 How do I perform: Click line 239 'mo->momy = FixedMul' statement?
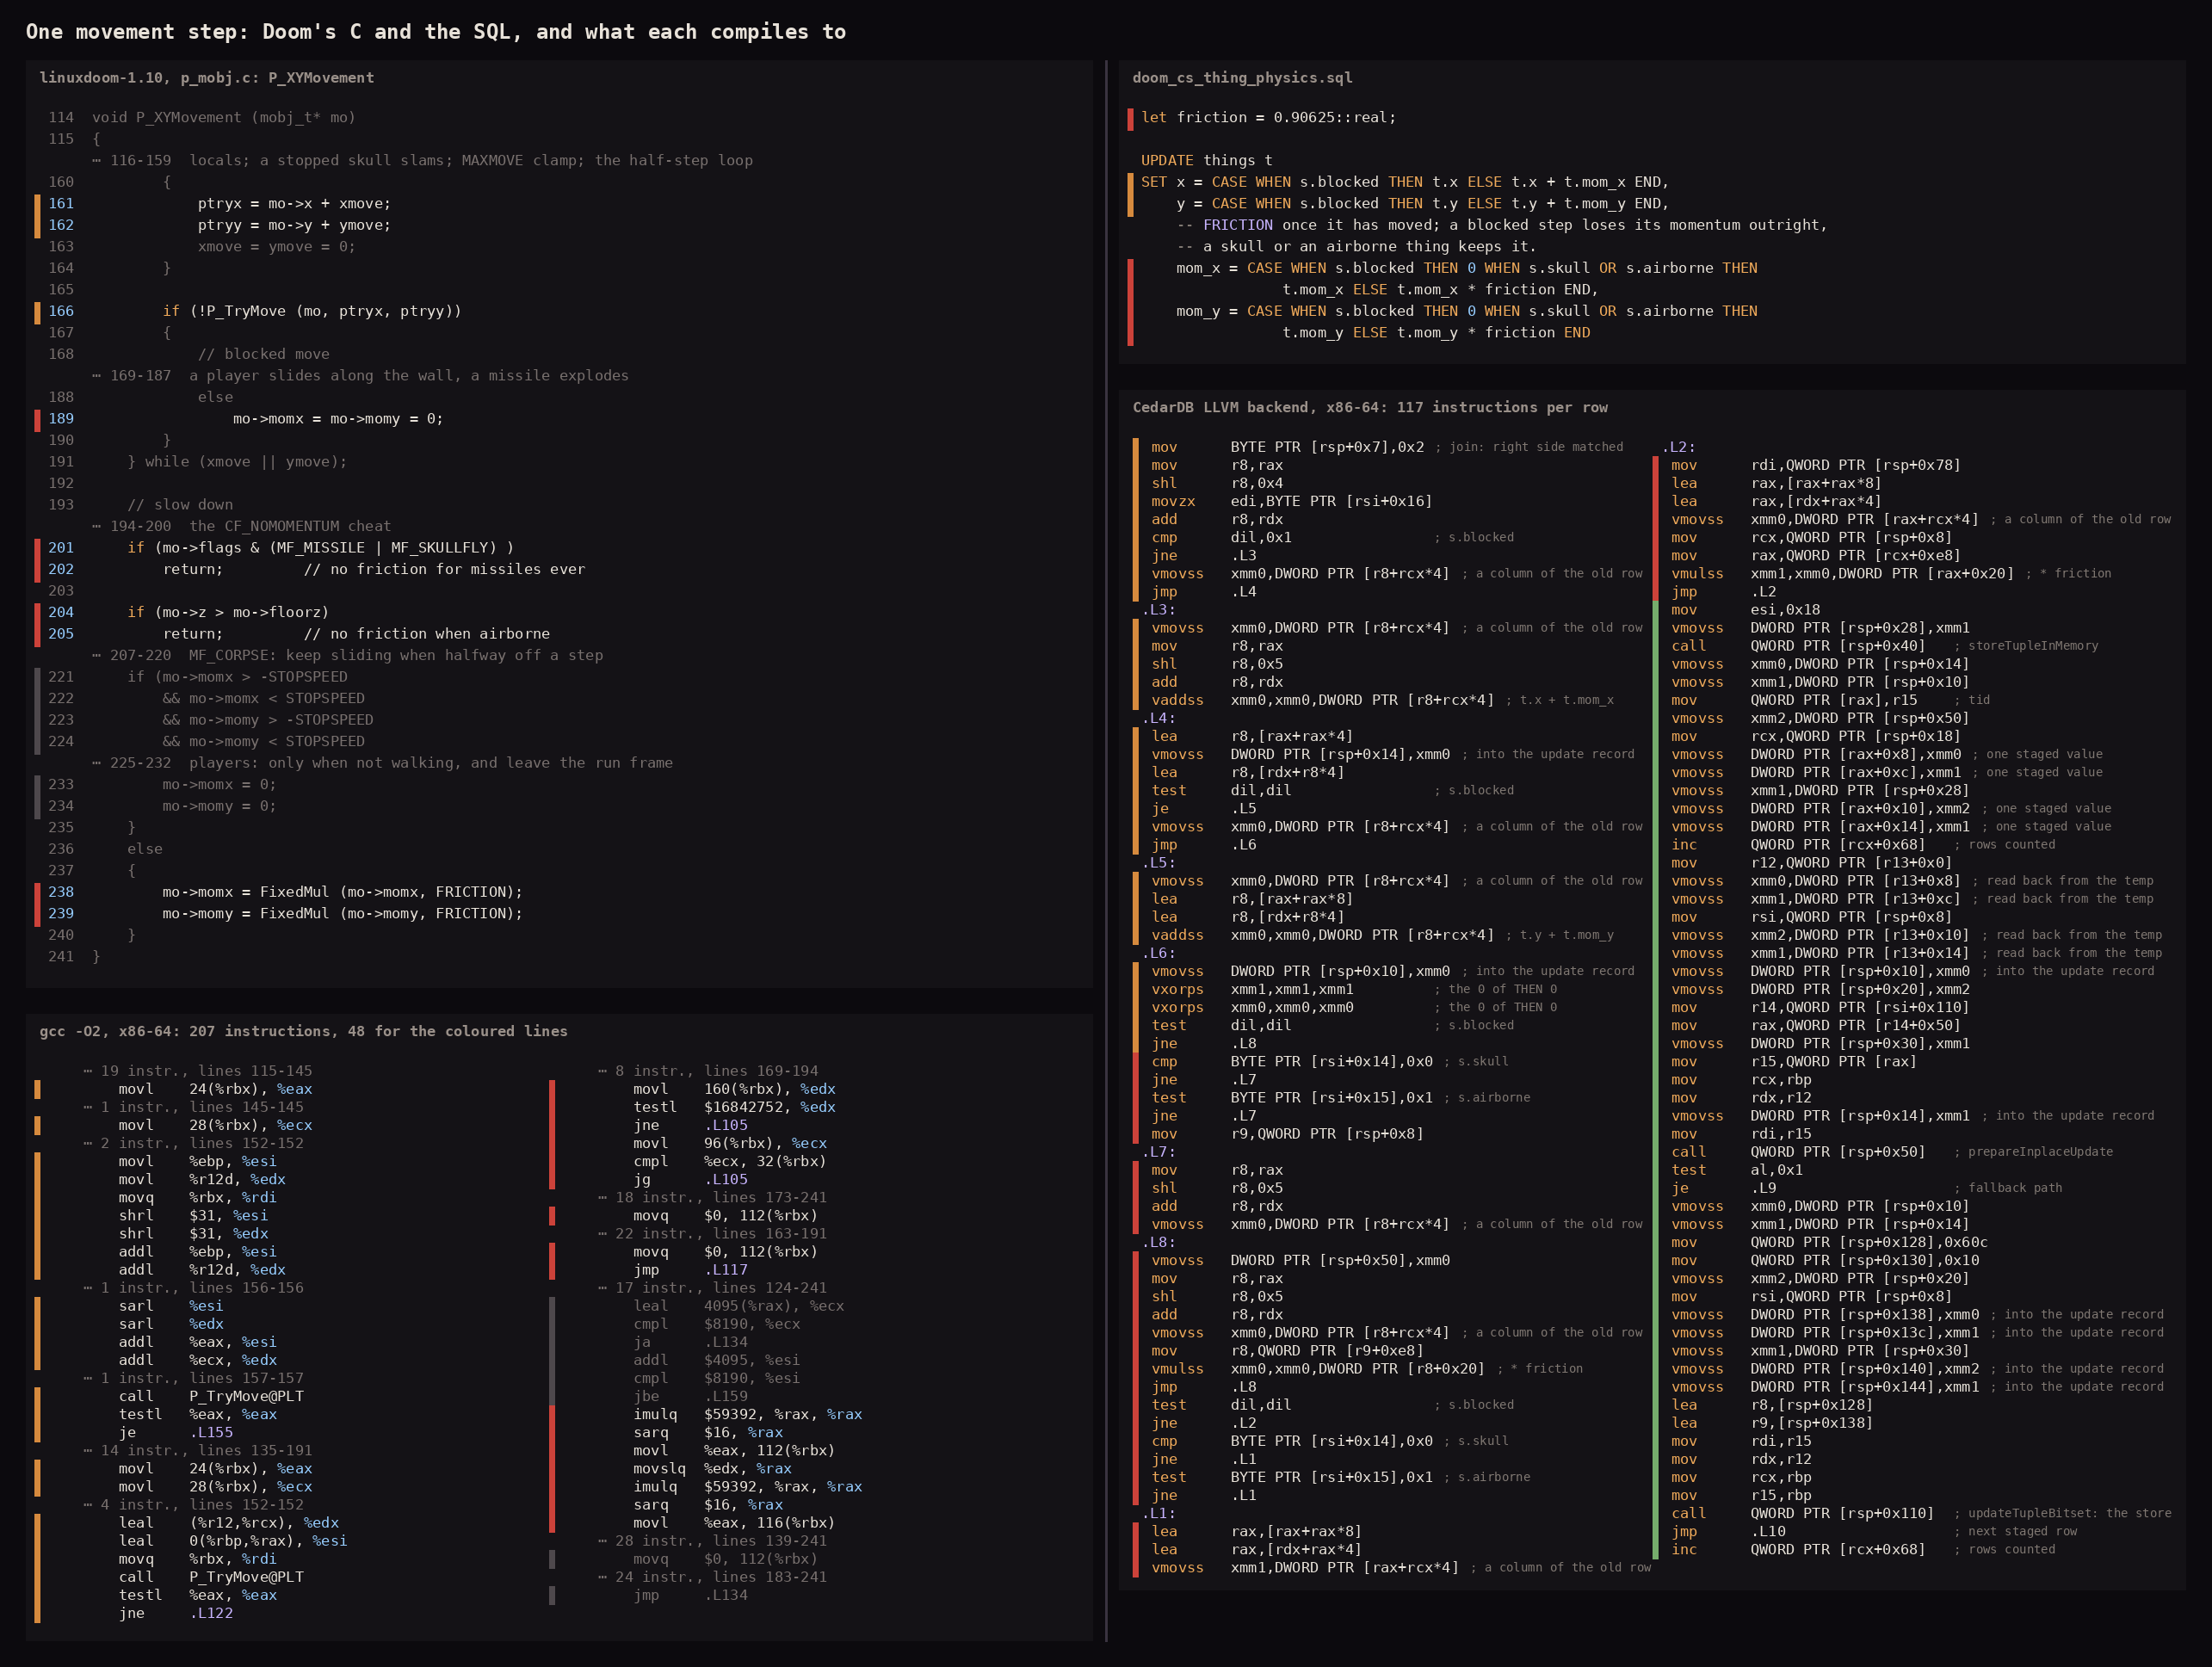342,914
